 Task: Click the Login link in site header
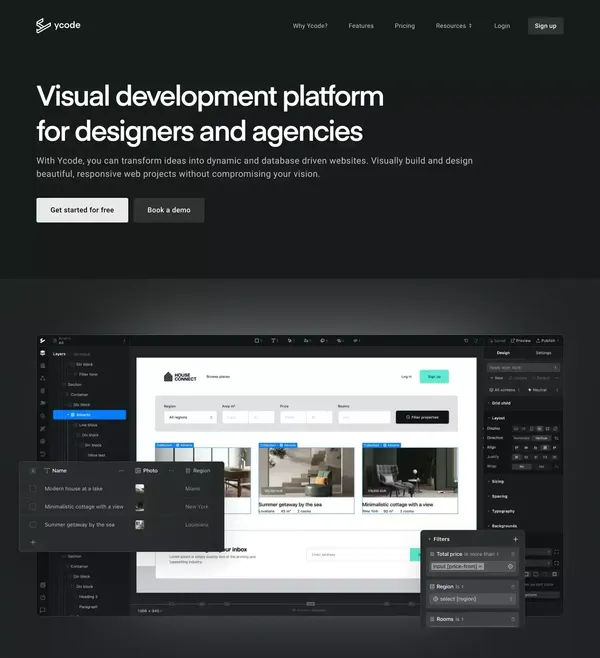[502, 26]
